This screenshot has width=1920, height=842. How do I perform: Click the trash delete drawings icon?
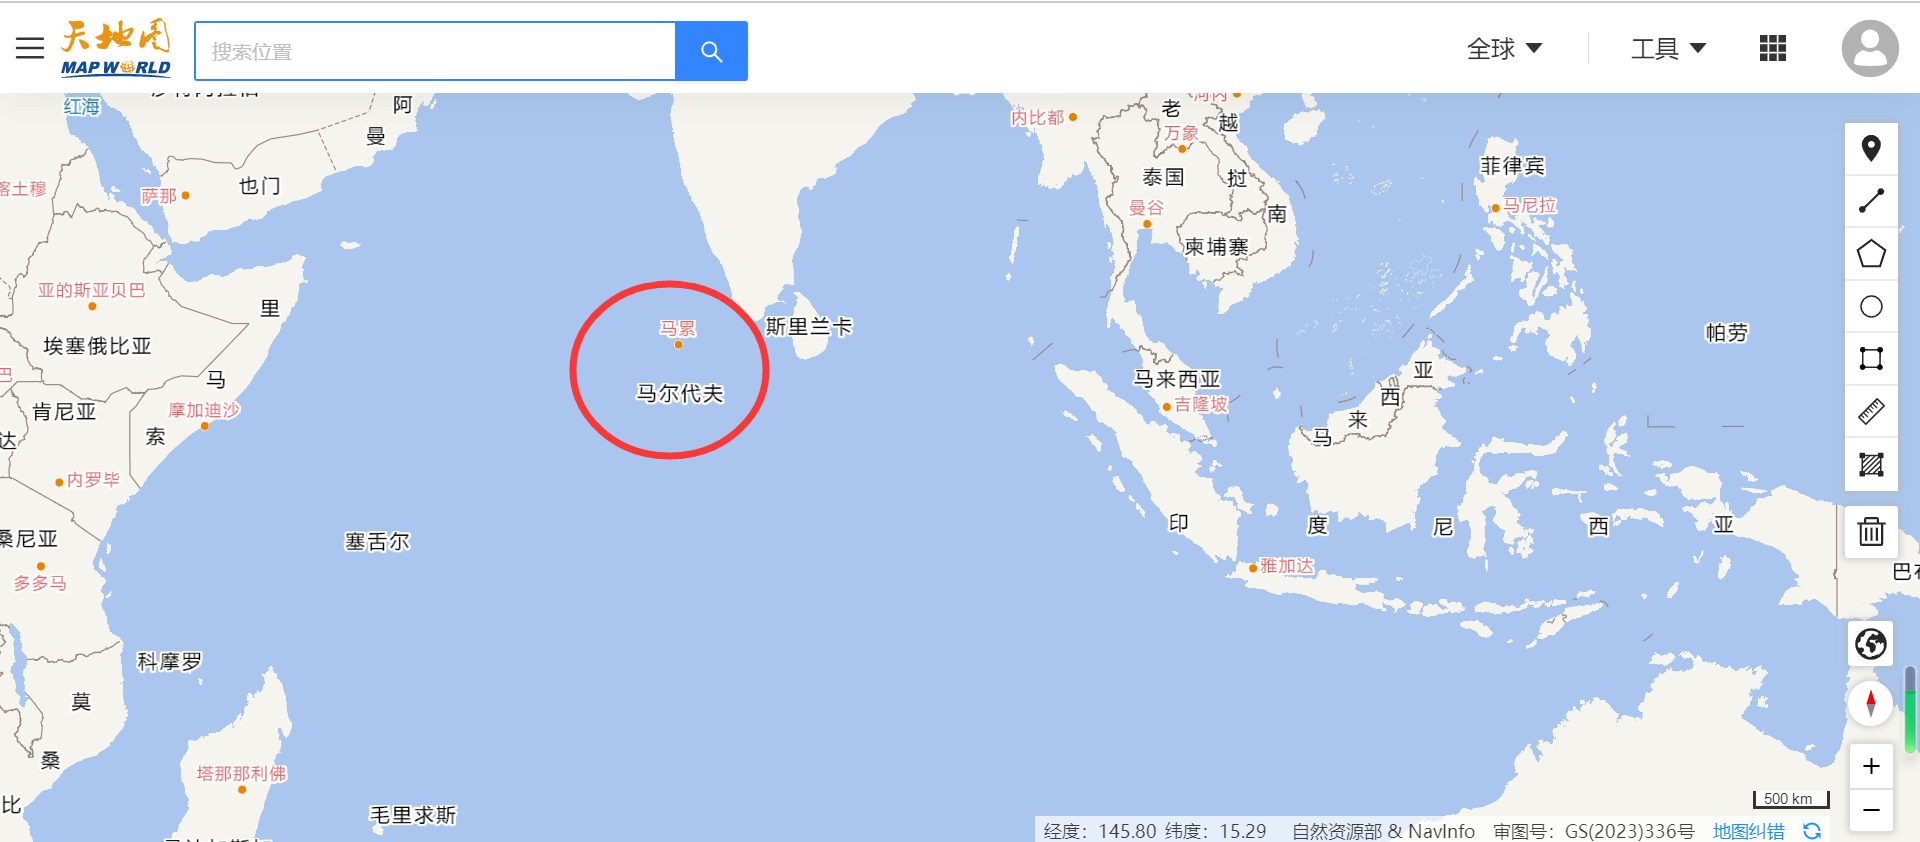point(1871,531)
